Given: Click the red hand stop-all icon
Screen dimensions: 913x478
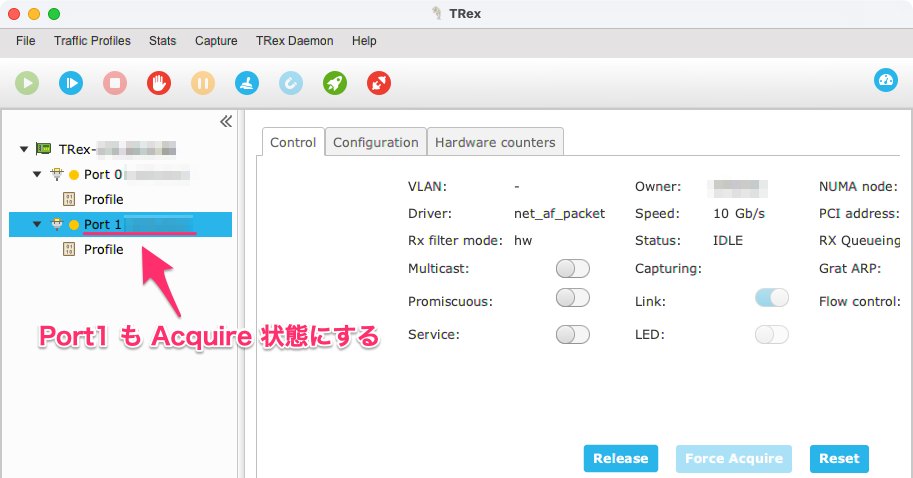Looking at the screenshot, I should click(x=159, y=83).
